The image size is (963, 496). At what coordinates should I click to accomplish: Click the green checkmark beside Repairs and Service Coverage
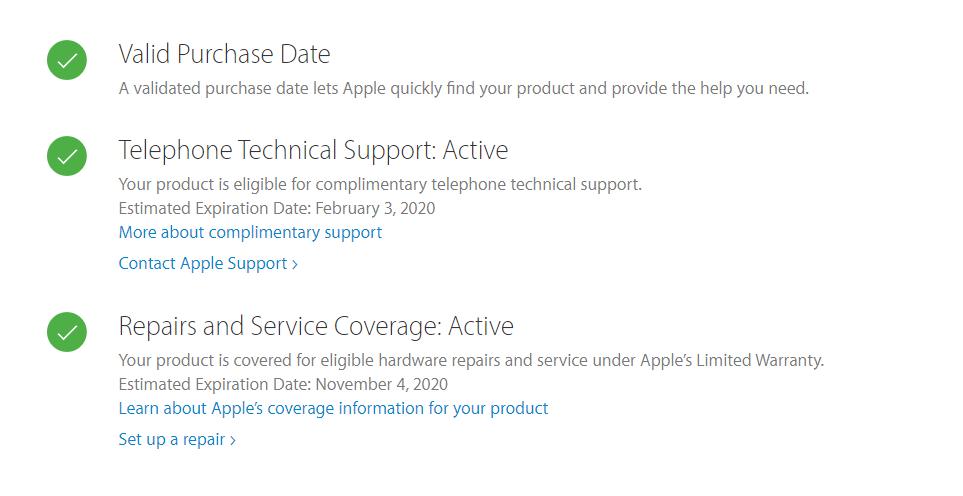(x=67, y=332)
